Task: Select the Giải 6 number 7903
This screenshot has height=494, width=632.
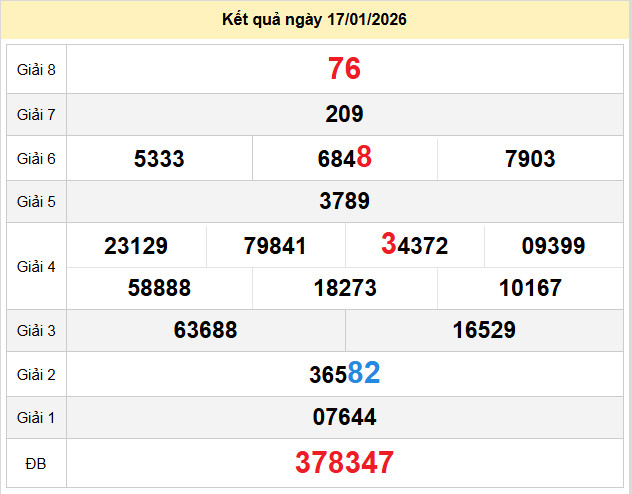Action: [530, 158]
